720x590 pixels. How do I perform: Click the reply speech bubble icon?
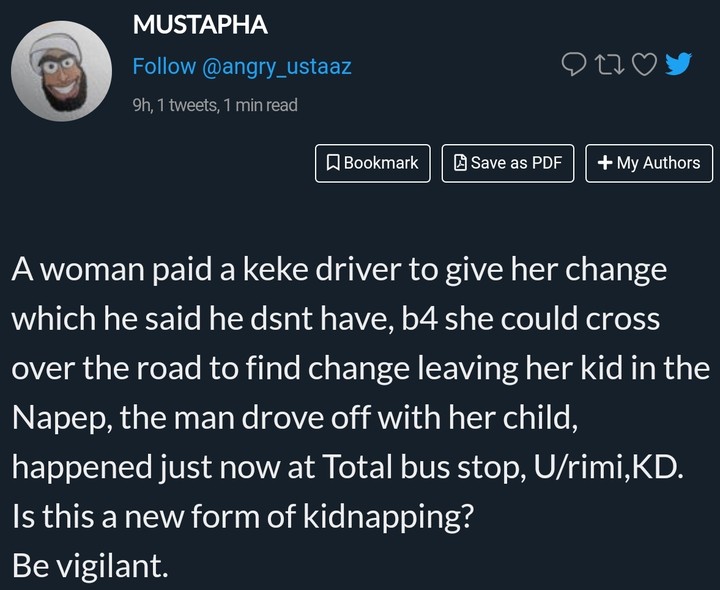573,65
